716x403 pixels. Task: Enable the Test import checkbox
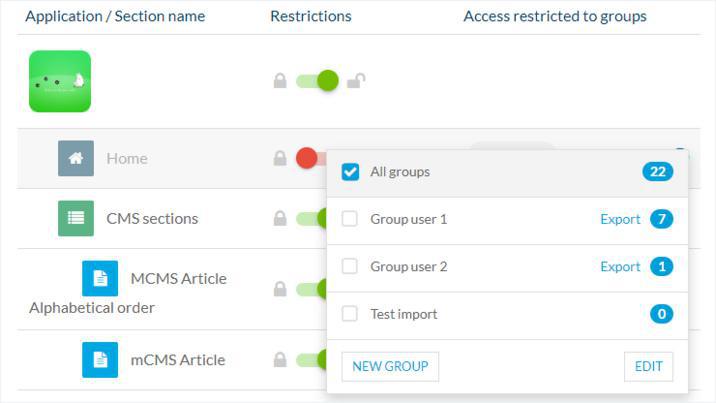350,314
